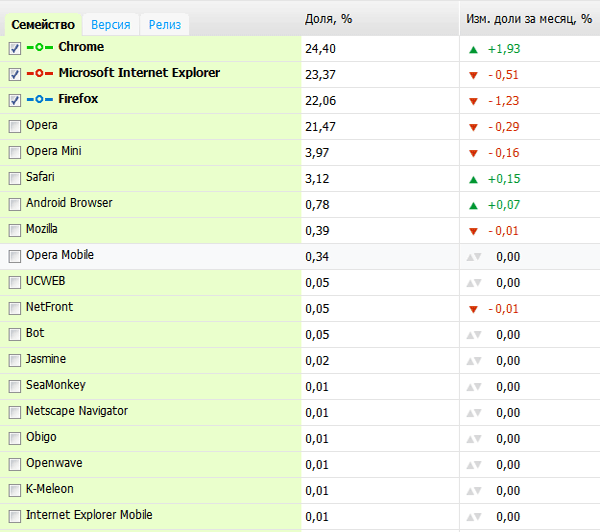The height and width of the screenshot is (532, 600).
Task: Click green up arrow beside +0,07
Action: pos(473,205)
